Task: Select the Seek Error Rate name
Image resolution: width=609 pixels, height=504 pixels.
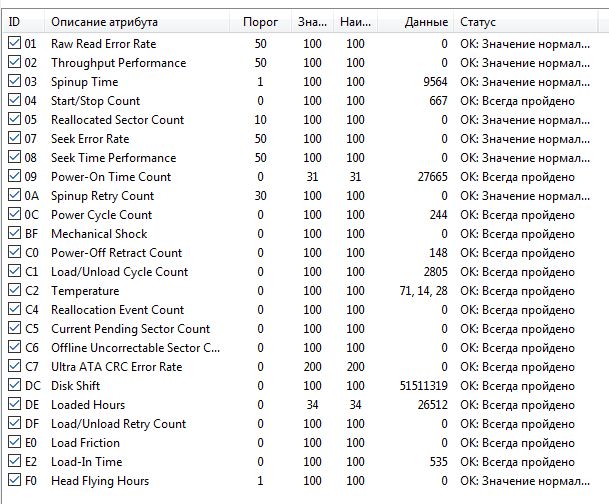Action: pos(90,139)
